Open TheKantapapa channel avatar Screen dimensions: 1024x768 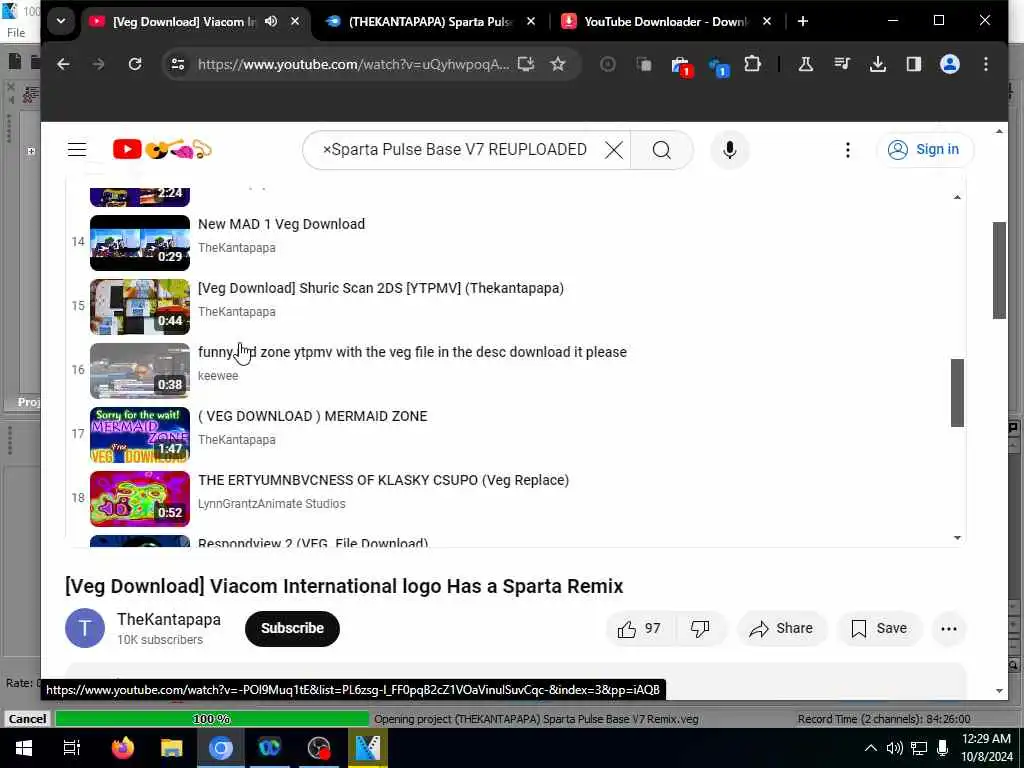pos(85,628)
